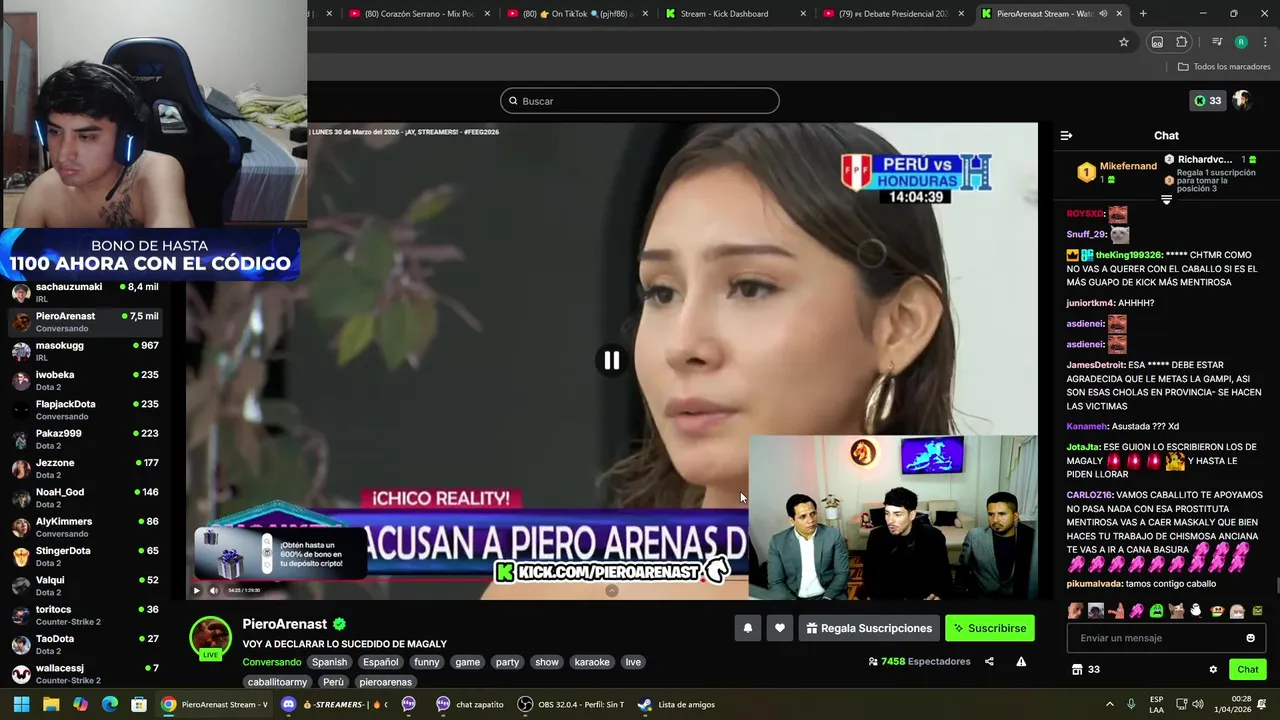Screen dimensions: 1280x720
Task: Open File Explorer from taskbar
Action: (x=51, y=704)
